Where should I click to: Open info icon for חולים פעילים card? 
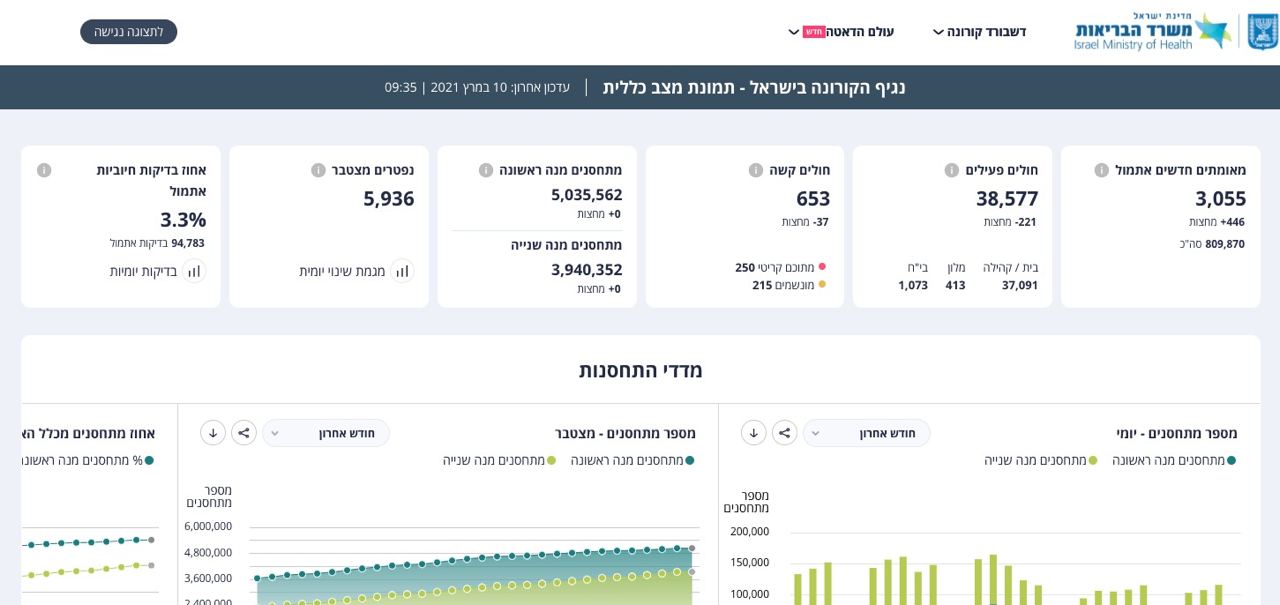[x=952, y=170]
